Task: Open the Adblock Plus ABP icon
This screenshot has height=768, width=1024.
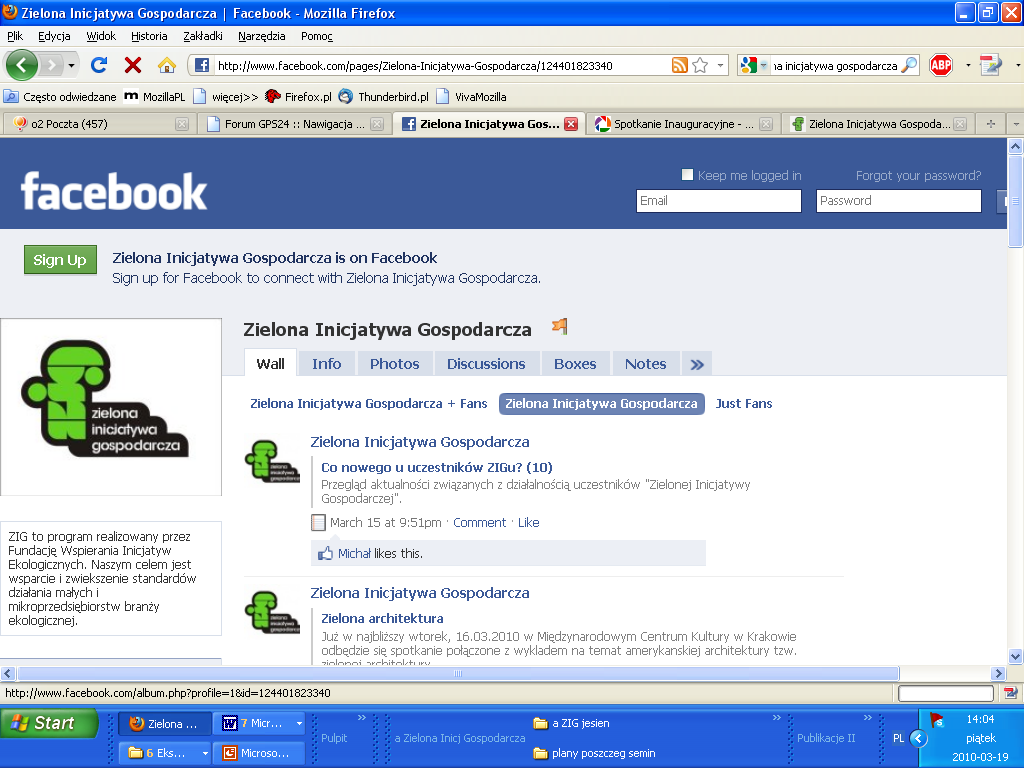Action: pyautogui.click(x=941, y=65)
